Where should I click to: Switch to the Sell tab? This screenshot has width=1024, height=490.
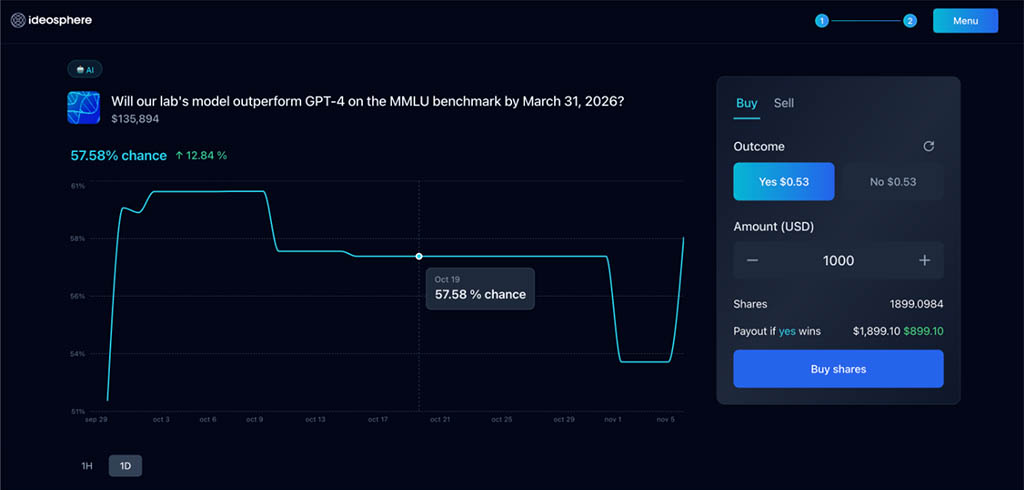point(784,103)
